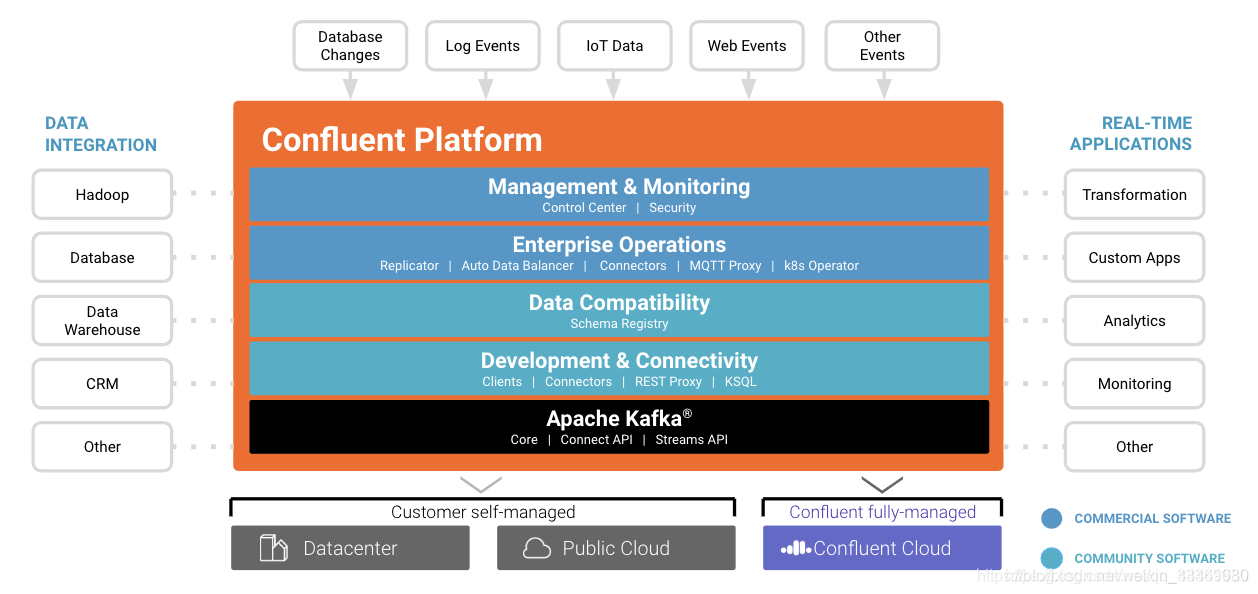Click the Streams API label

coord(691,440)
